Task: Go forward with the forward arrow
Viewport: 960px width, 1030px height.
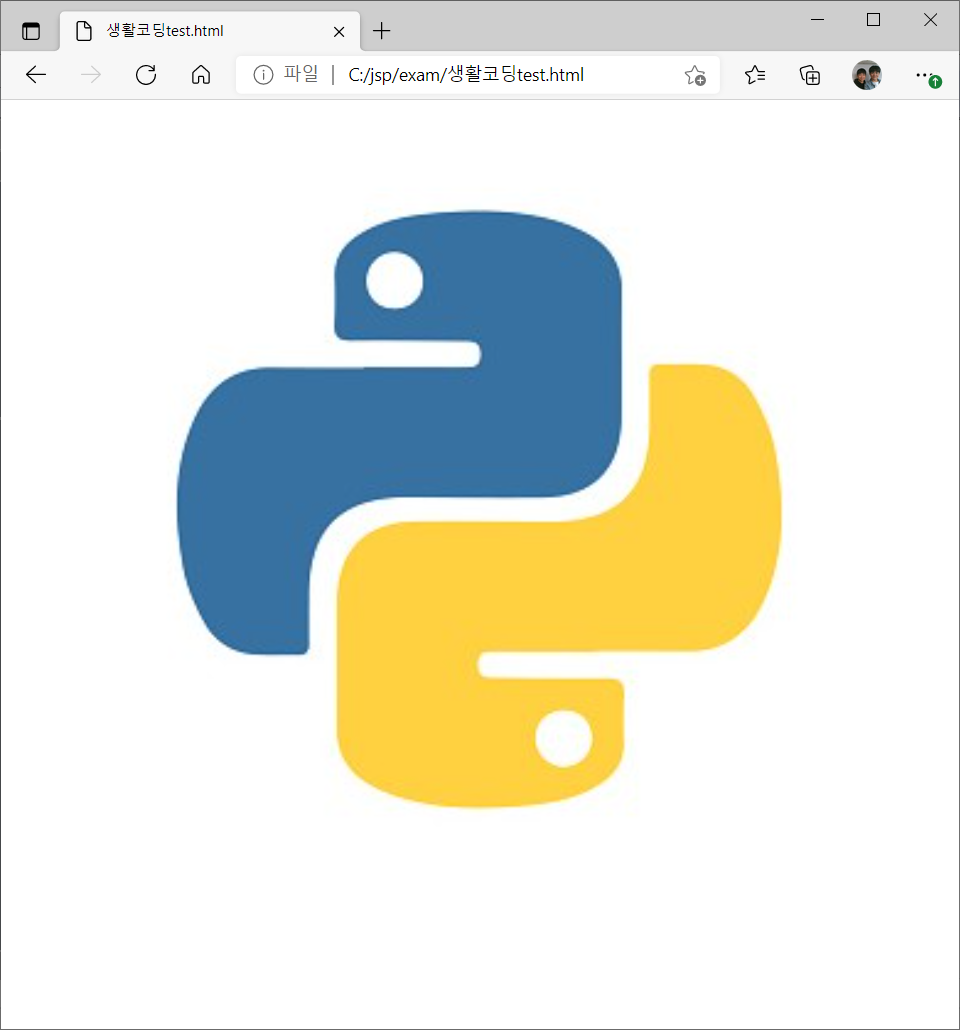Action: click(x=91, y=75)
